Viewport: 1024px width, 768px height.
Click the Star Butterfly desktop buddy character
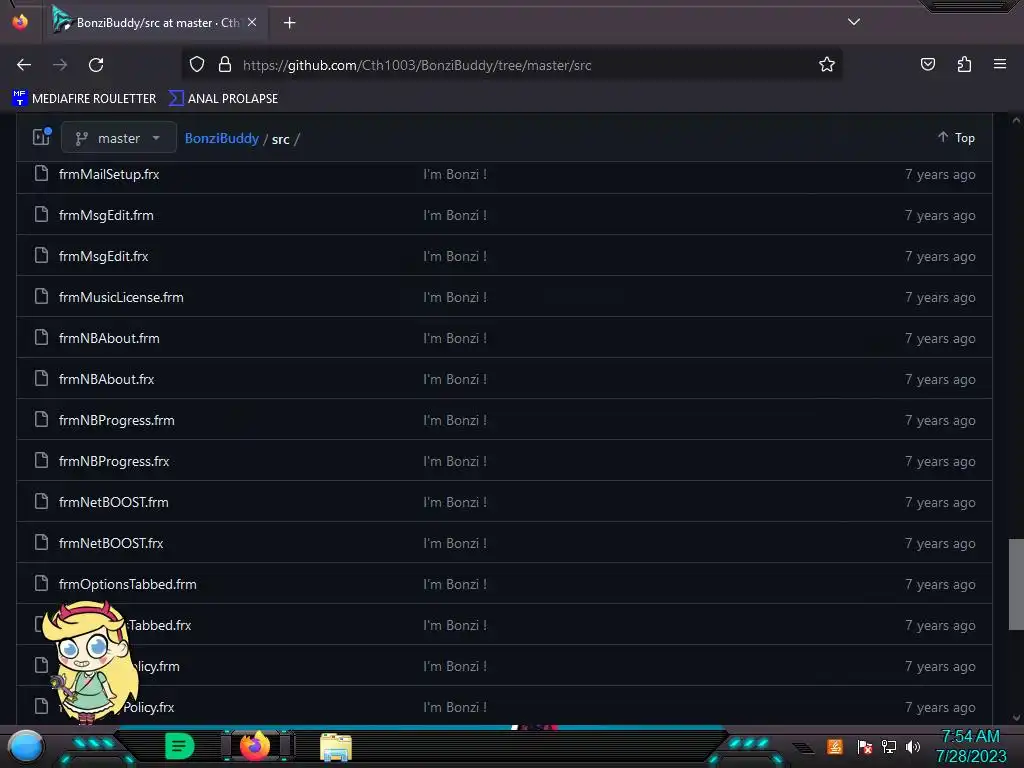(89, 661)
